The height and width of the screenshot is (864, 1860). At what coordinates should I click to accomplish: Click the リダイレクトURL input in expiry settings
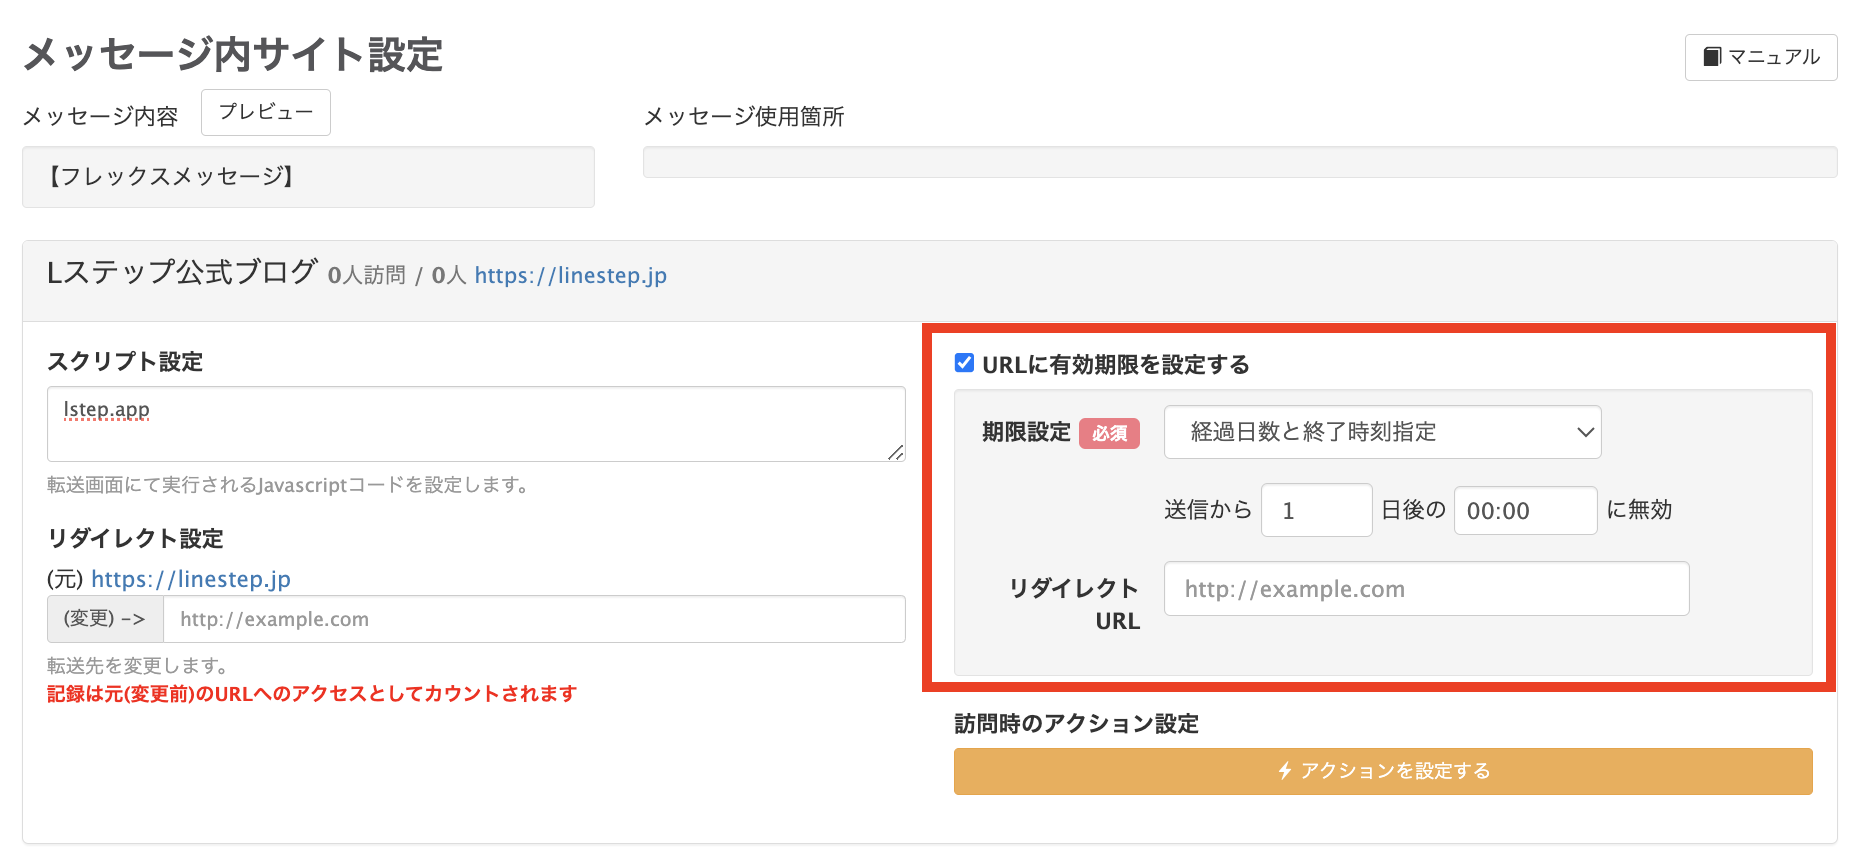tap(1426, 589)
